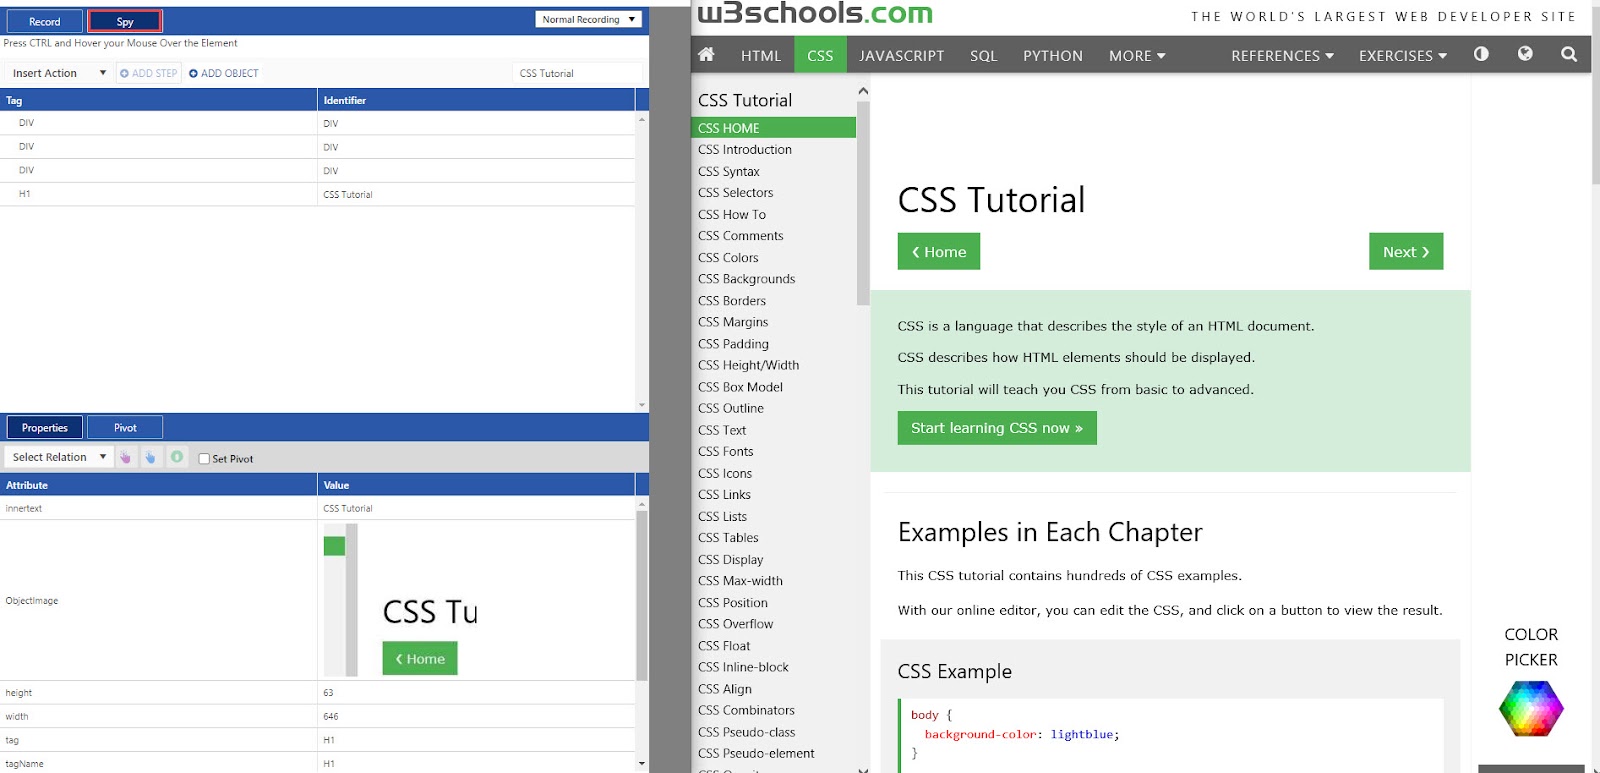Open CSS HOME in the sidebar
The image size is (1600, 773).
pyautogui.click(x=773, y=128)
